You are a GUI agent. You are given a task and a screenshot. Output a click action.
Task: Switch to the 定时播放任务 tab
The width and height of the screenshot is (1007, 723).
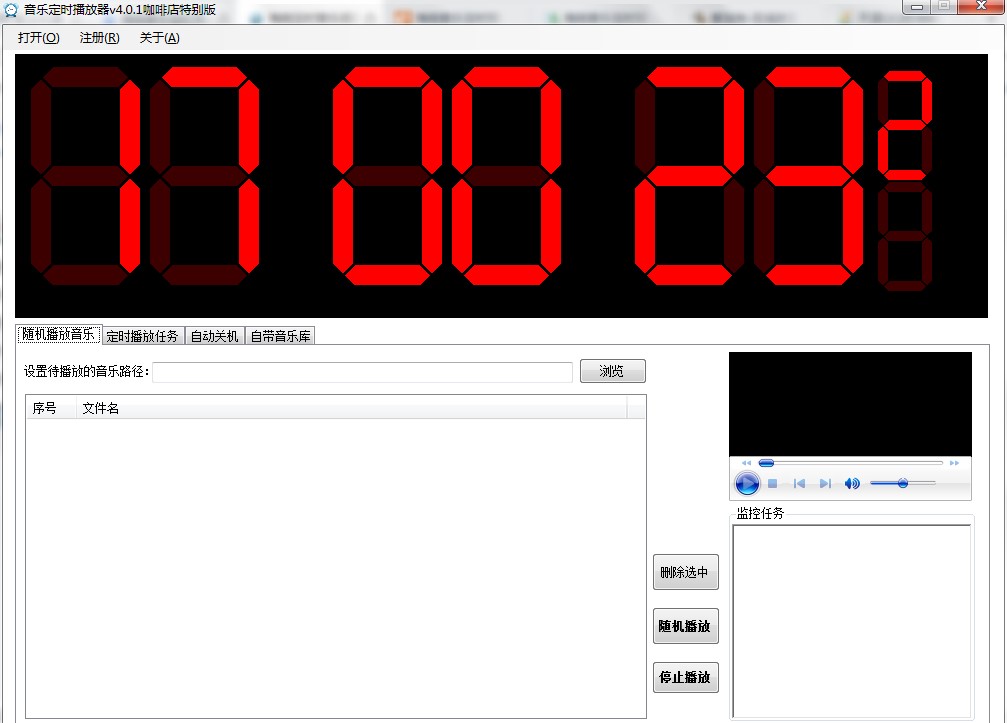tap(143, 336)
